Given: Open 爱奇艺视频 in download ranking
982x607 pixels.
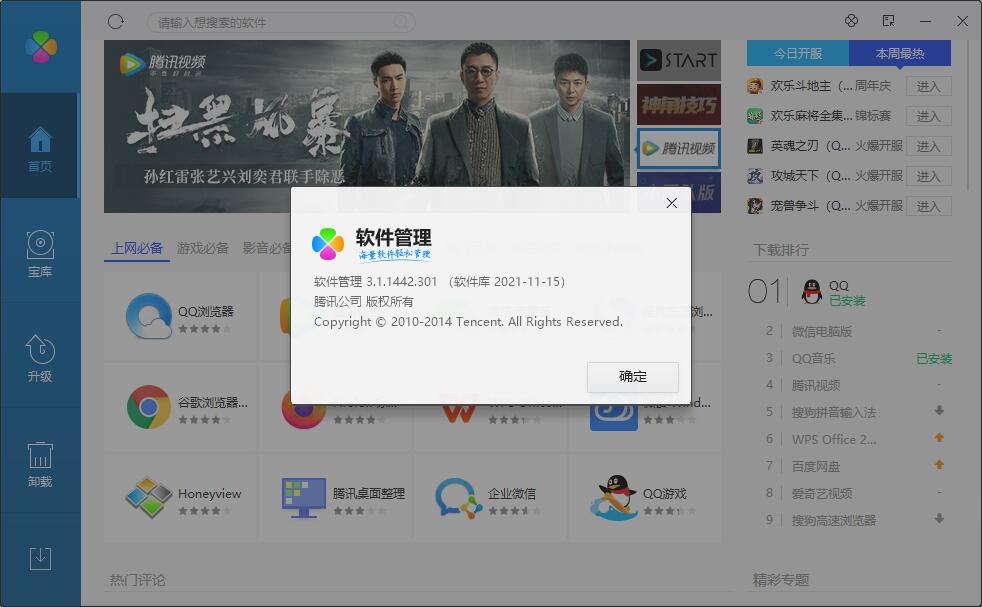Looking at the screenshot, I should tap(822, 493).
